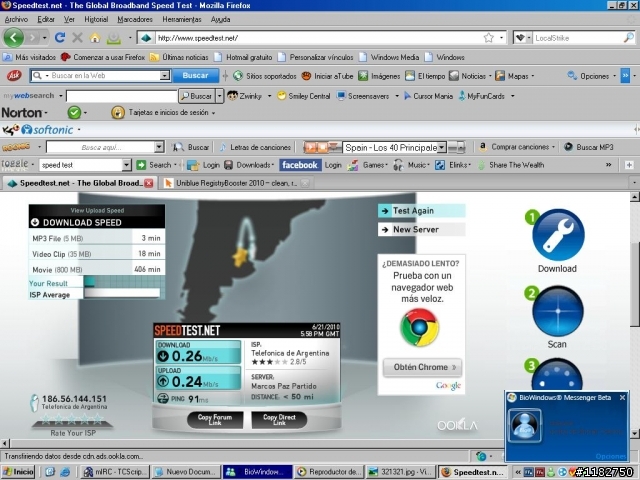This screenshot has width=640, height=480.
Task: Click the URL address bar
Action: [318, 38]
